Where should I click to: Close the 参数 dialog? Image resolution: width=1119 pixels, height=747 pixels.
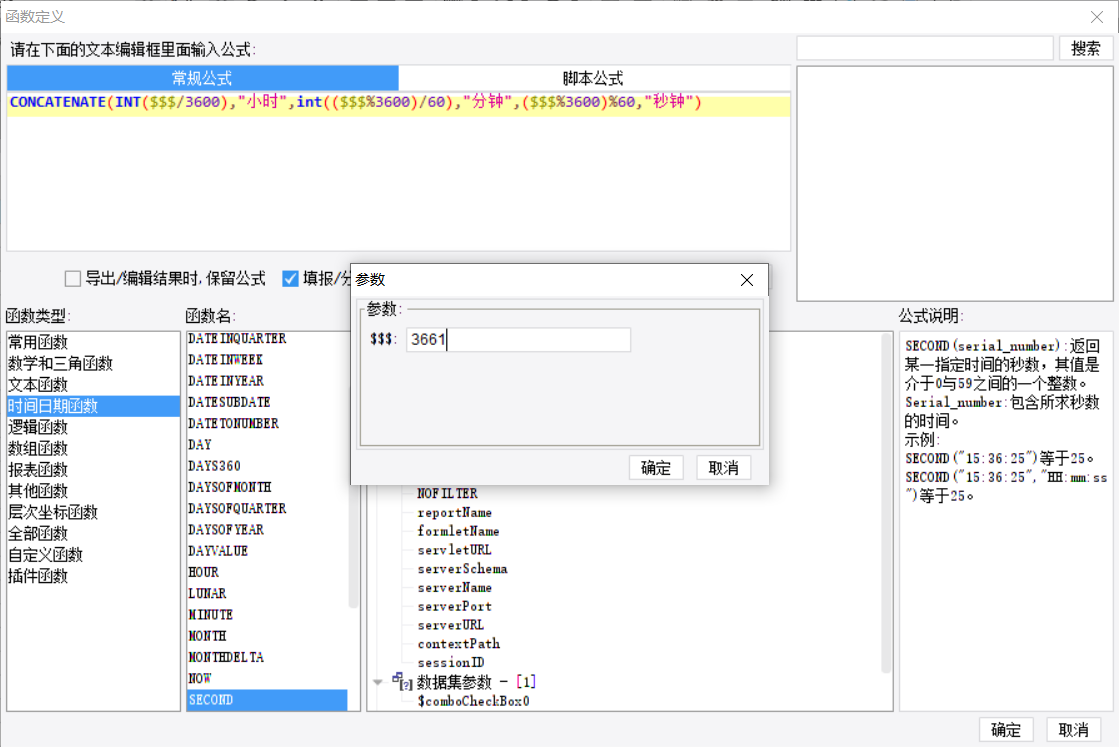(746, 280)
